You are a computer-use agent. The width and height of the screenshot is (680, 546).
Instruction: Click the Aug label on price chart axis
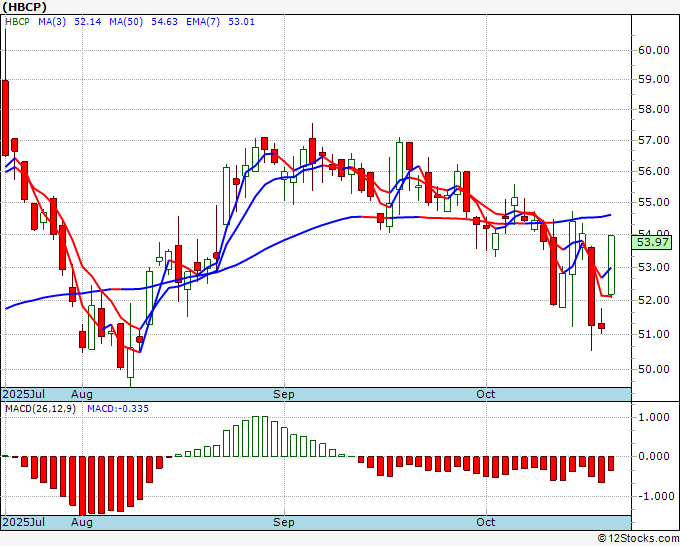(x=82, y=394)
